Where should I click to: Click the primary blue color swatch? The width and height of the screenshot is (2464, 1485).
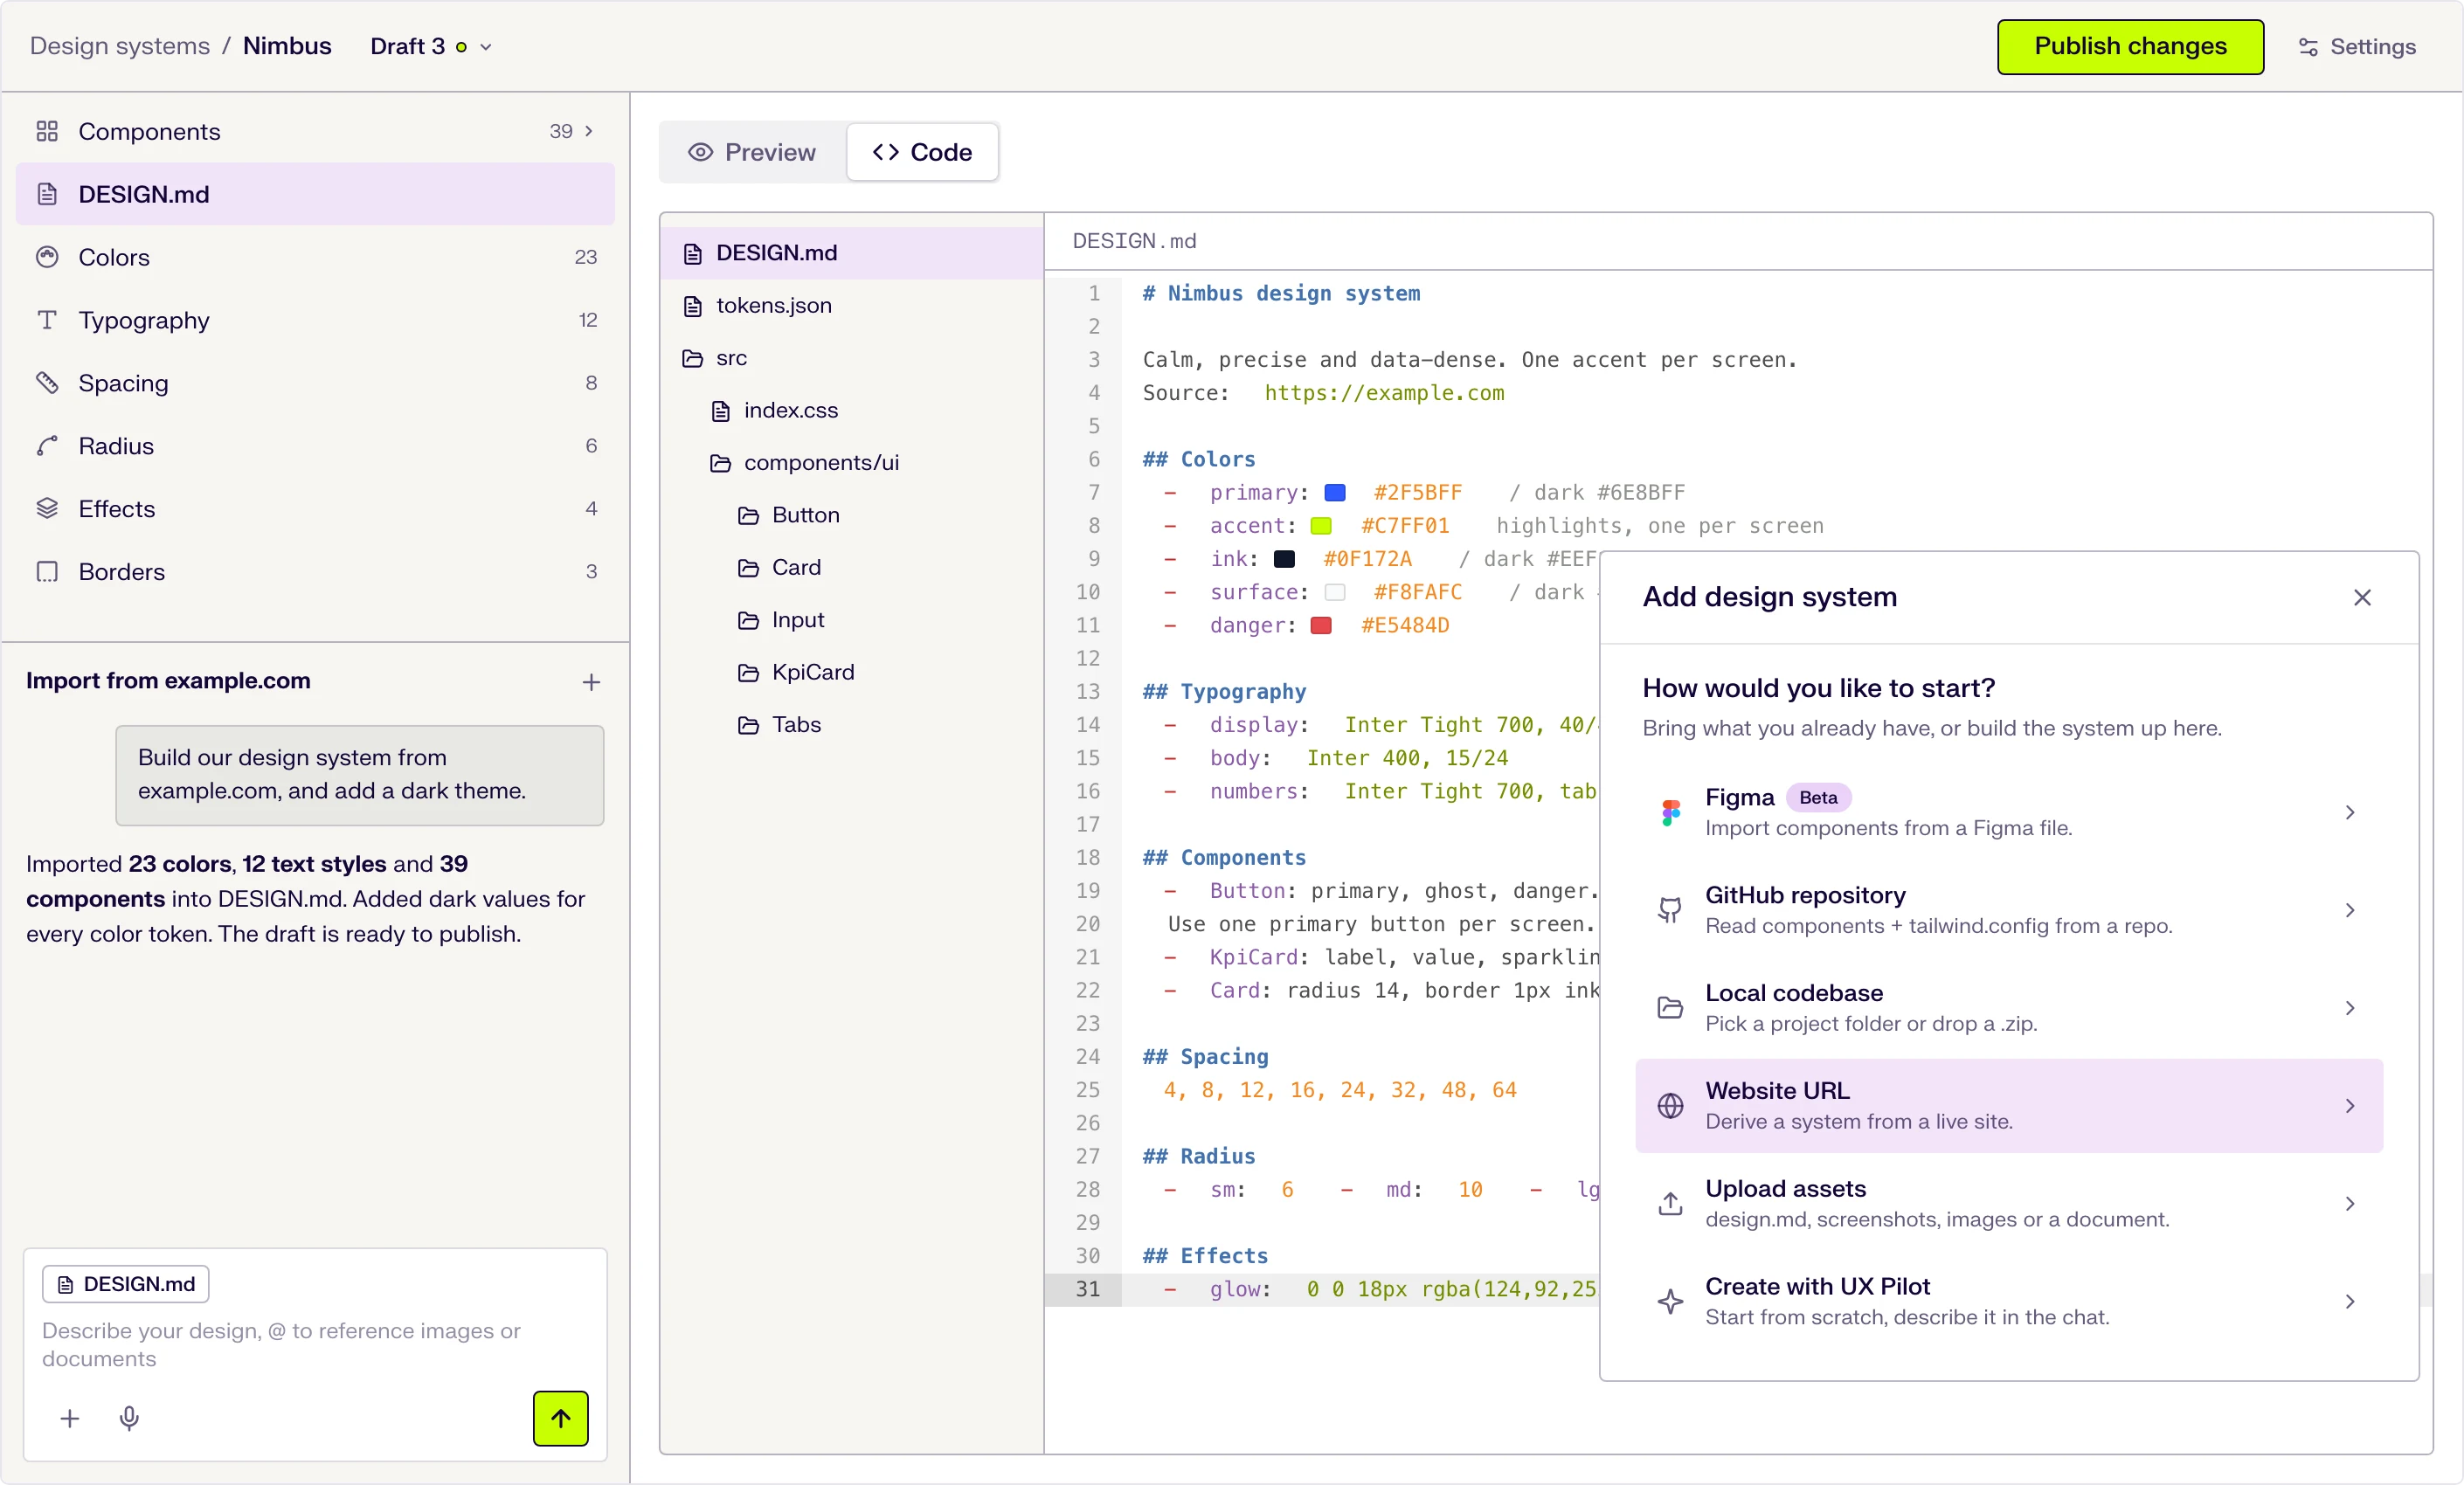(x=1335, y=492)
